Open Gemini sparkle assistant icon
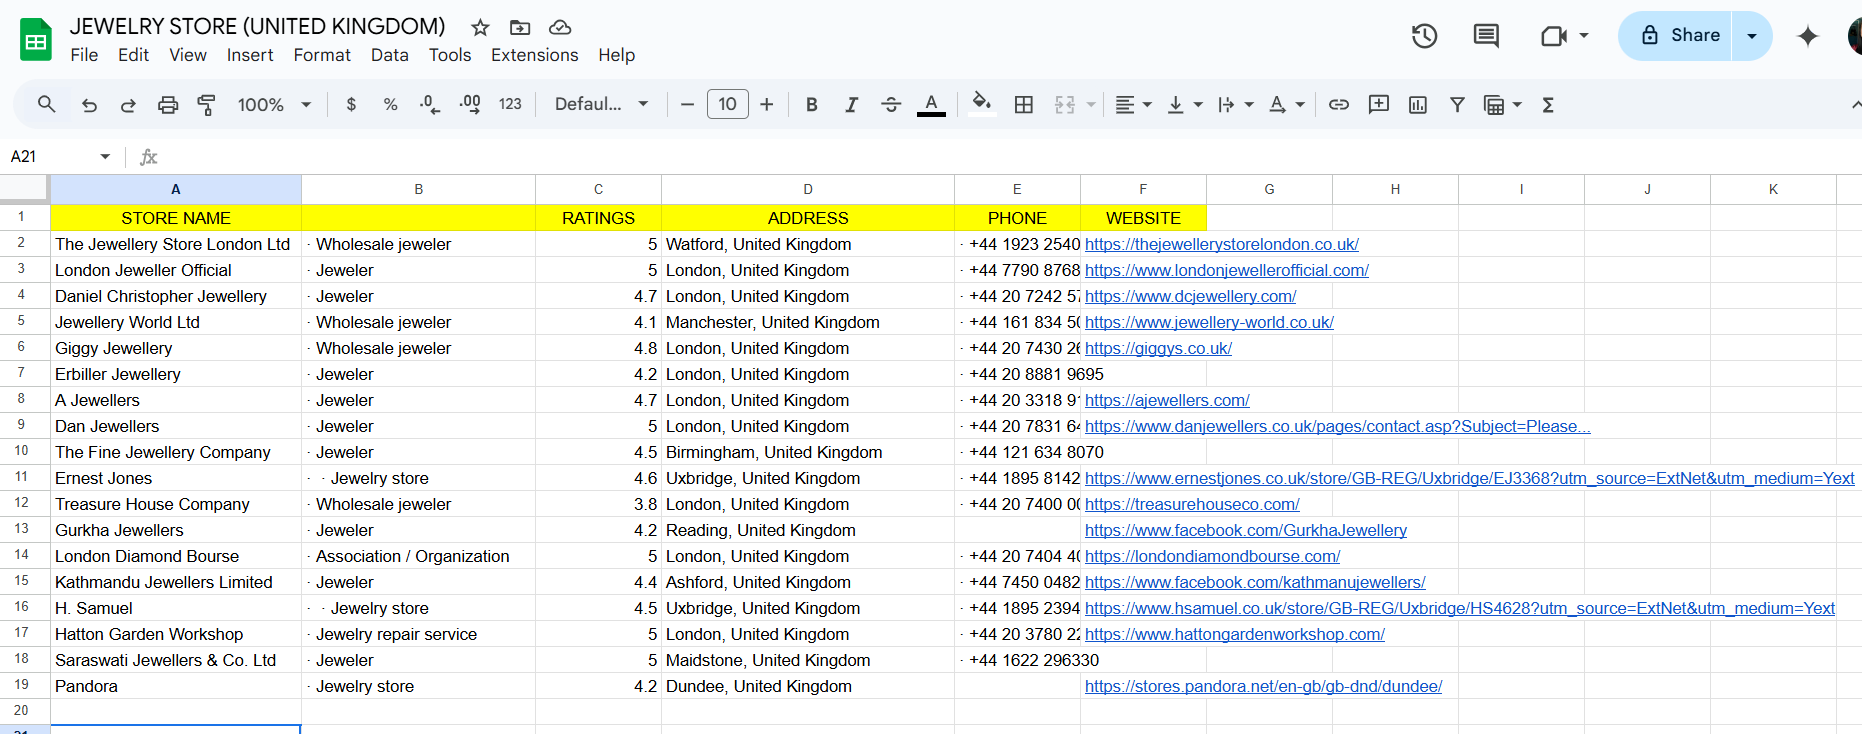 [1807, 36]
